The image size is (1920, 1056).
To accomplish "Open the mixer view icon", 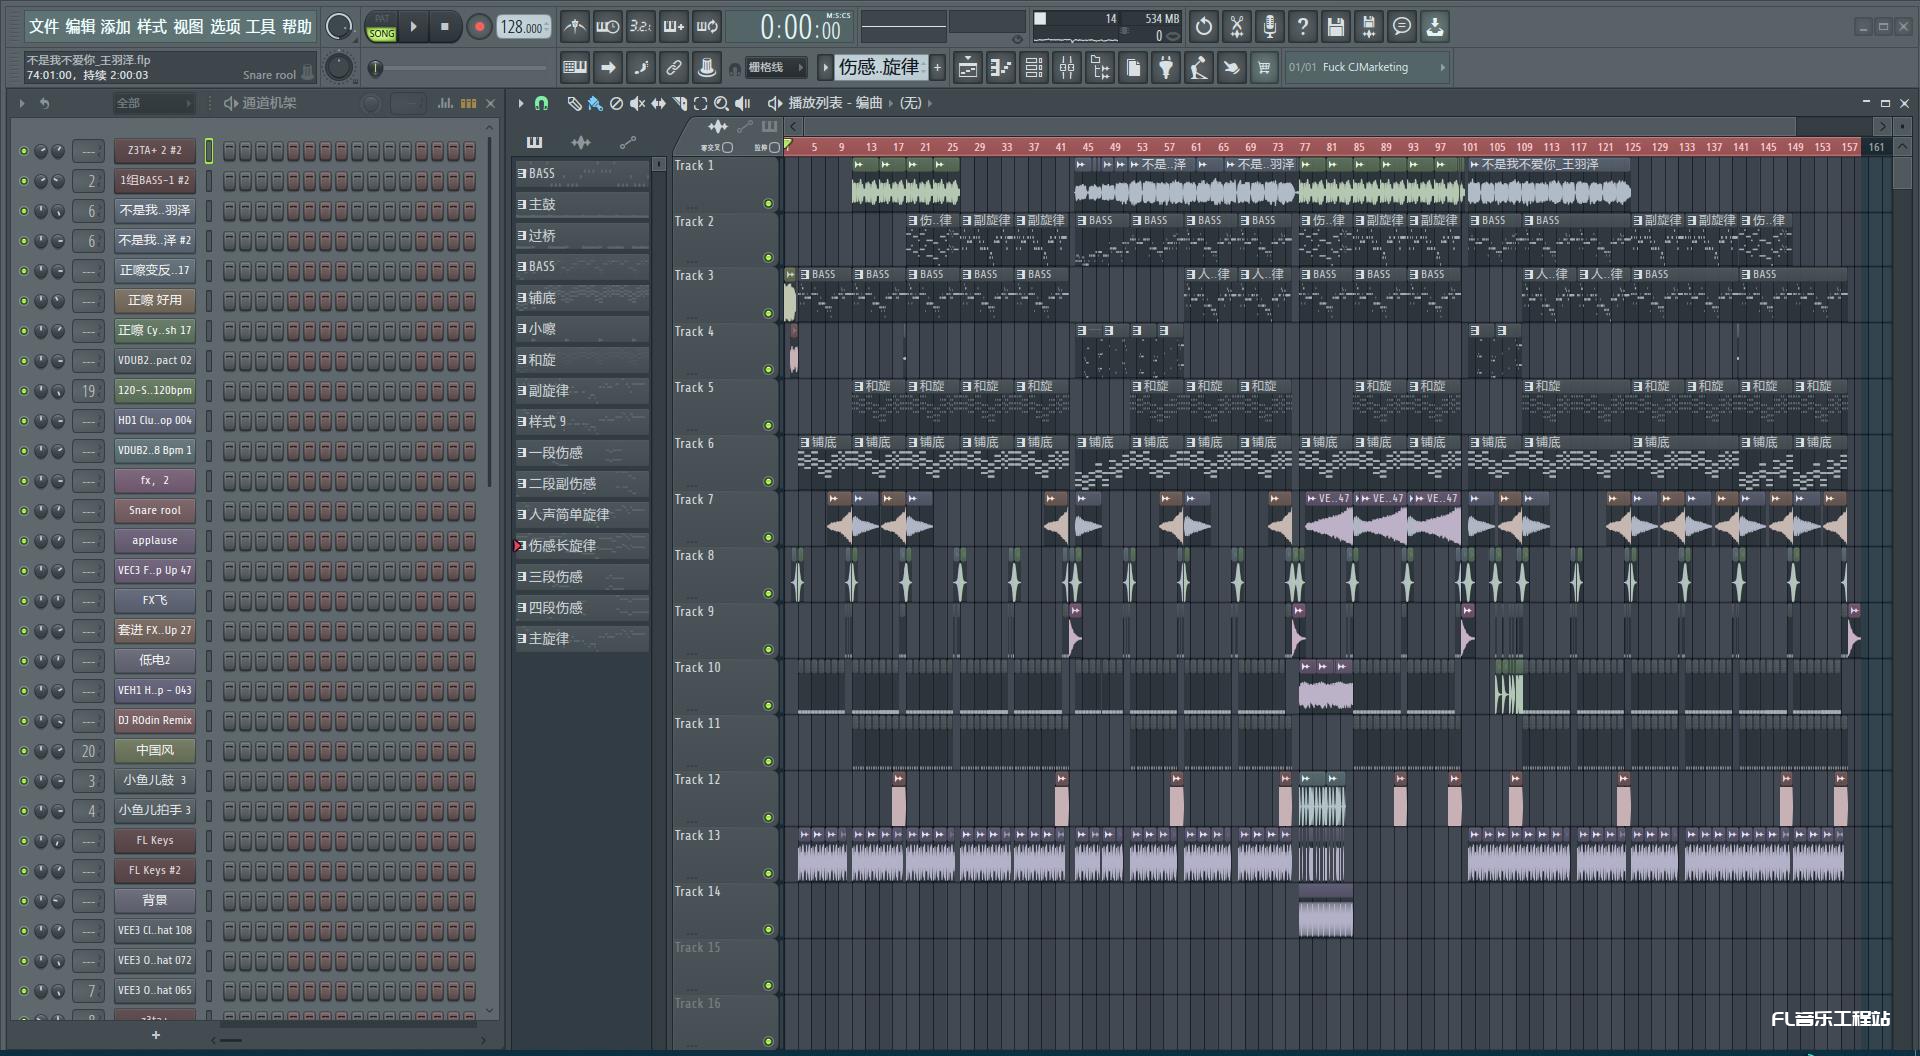I will [x=1066, y=68].
